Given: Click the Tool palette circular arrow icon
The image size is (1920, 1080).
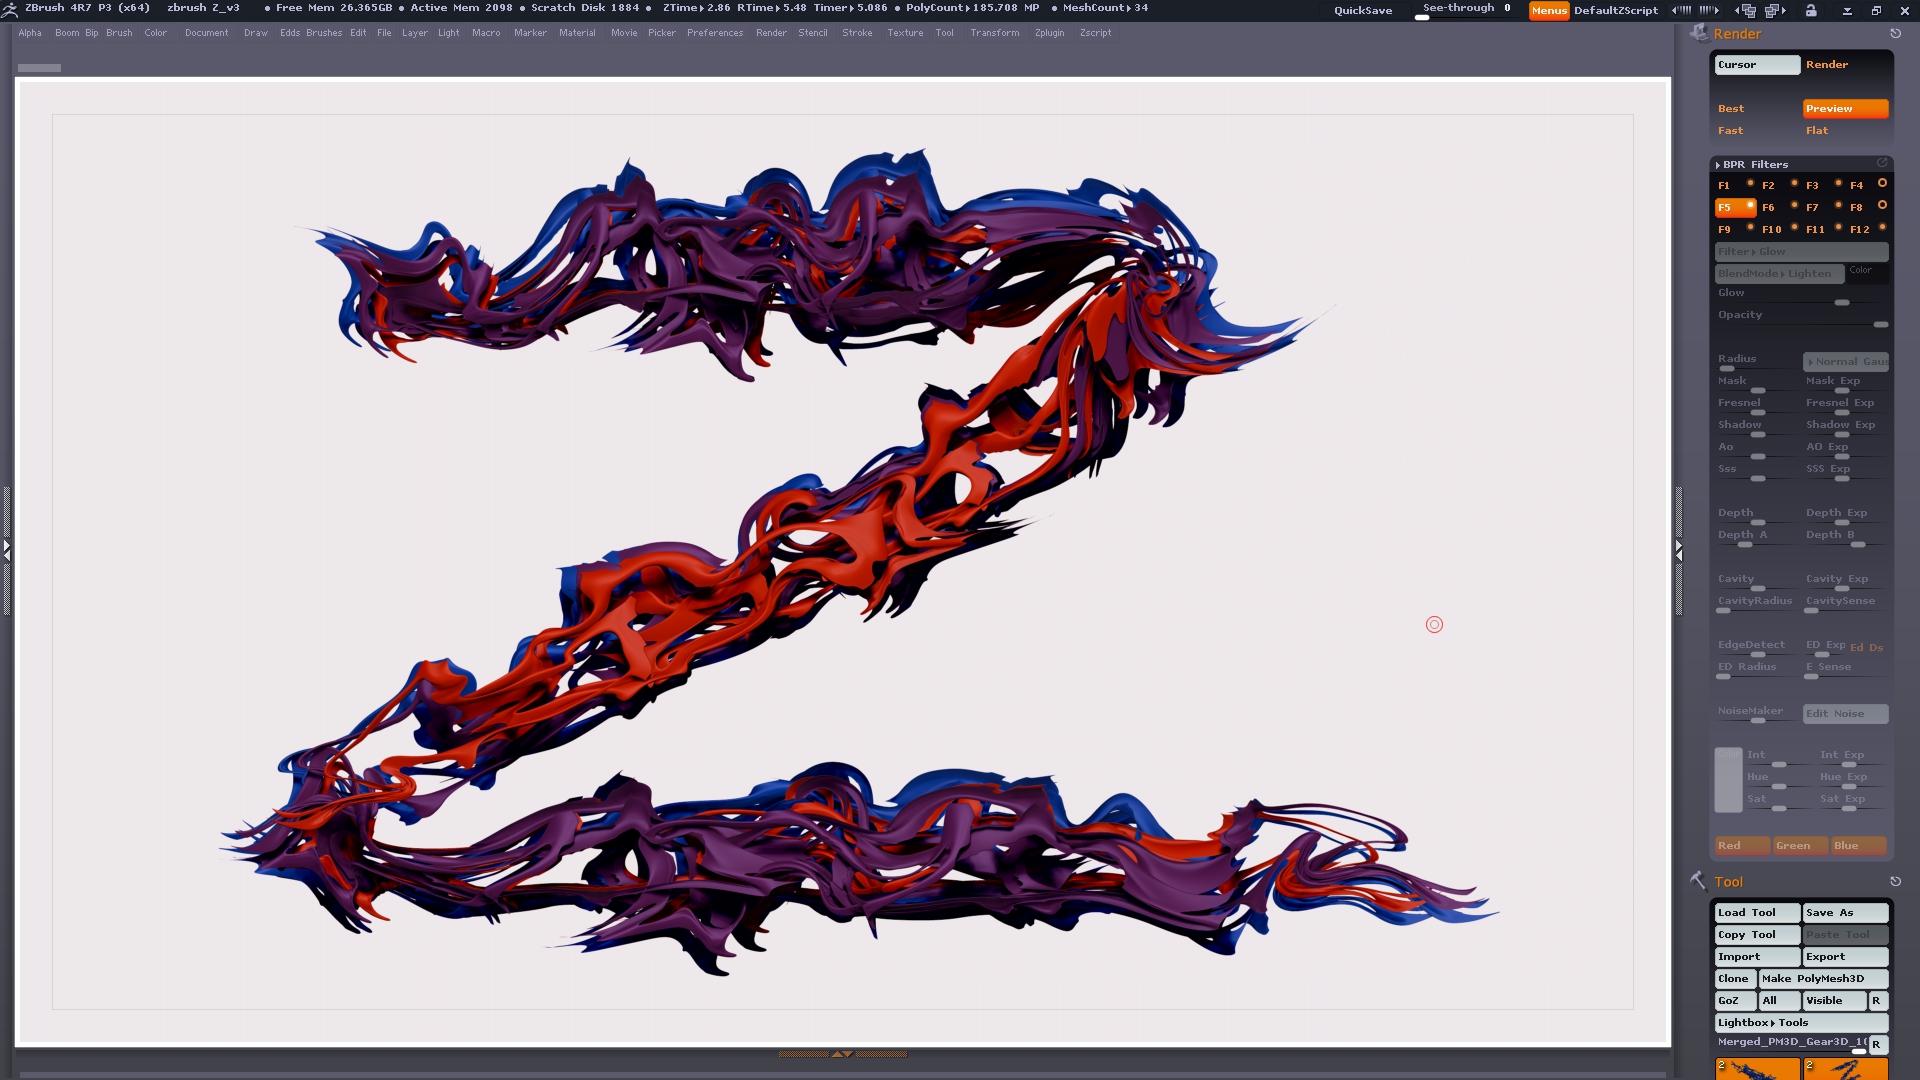Looking at the screenshot, I should (1895, 881).
